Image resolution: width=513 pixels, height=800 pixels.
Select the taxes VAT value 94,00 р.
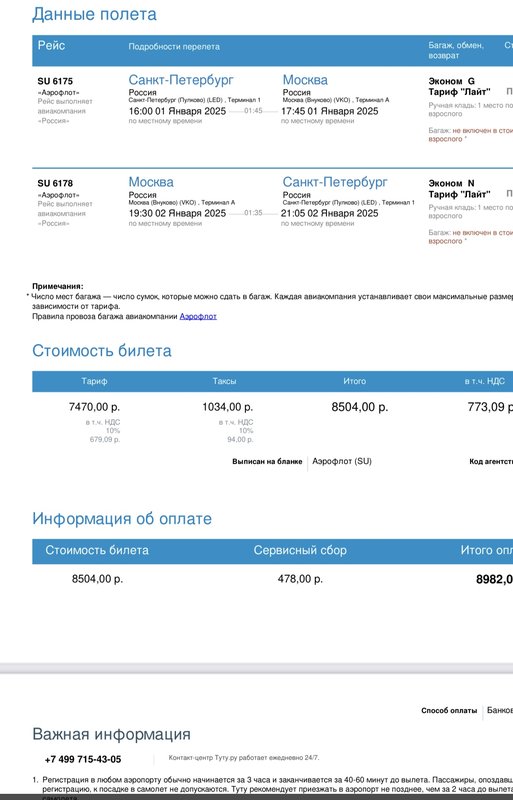[240, 439]
